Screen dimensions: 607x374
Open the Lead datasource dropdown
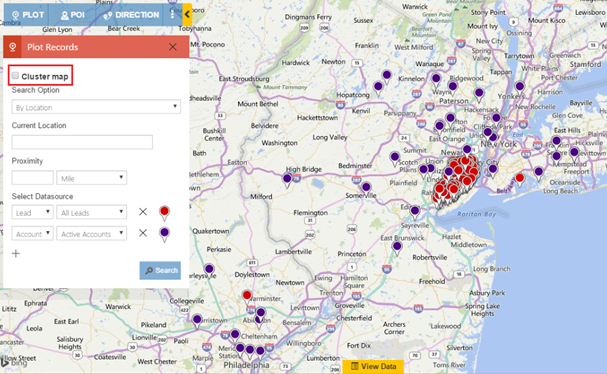[x=33, y=212]
